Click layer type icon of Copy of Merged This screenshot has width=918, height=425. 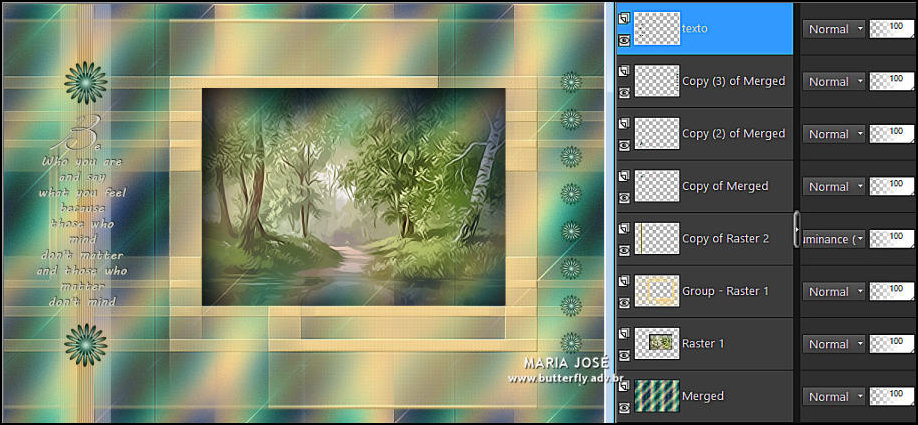[624, 176]
